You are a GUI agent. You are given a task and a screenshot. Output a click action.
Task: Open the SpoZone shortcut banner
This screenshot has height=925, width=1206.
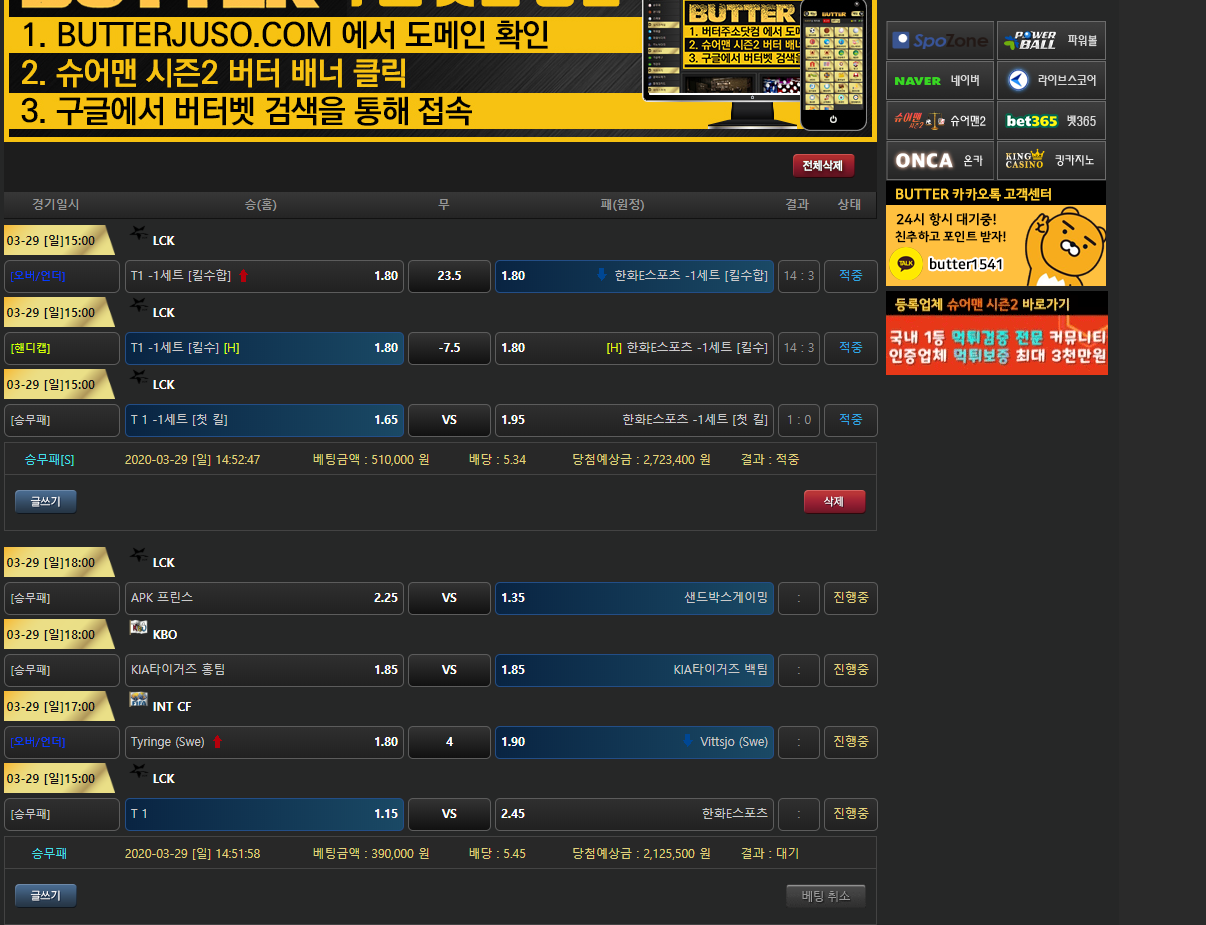939,41
